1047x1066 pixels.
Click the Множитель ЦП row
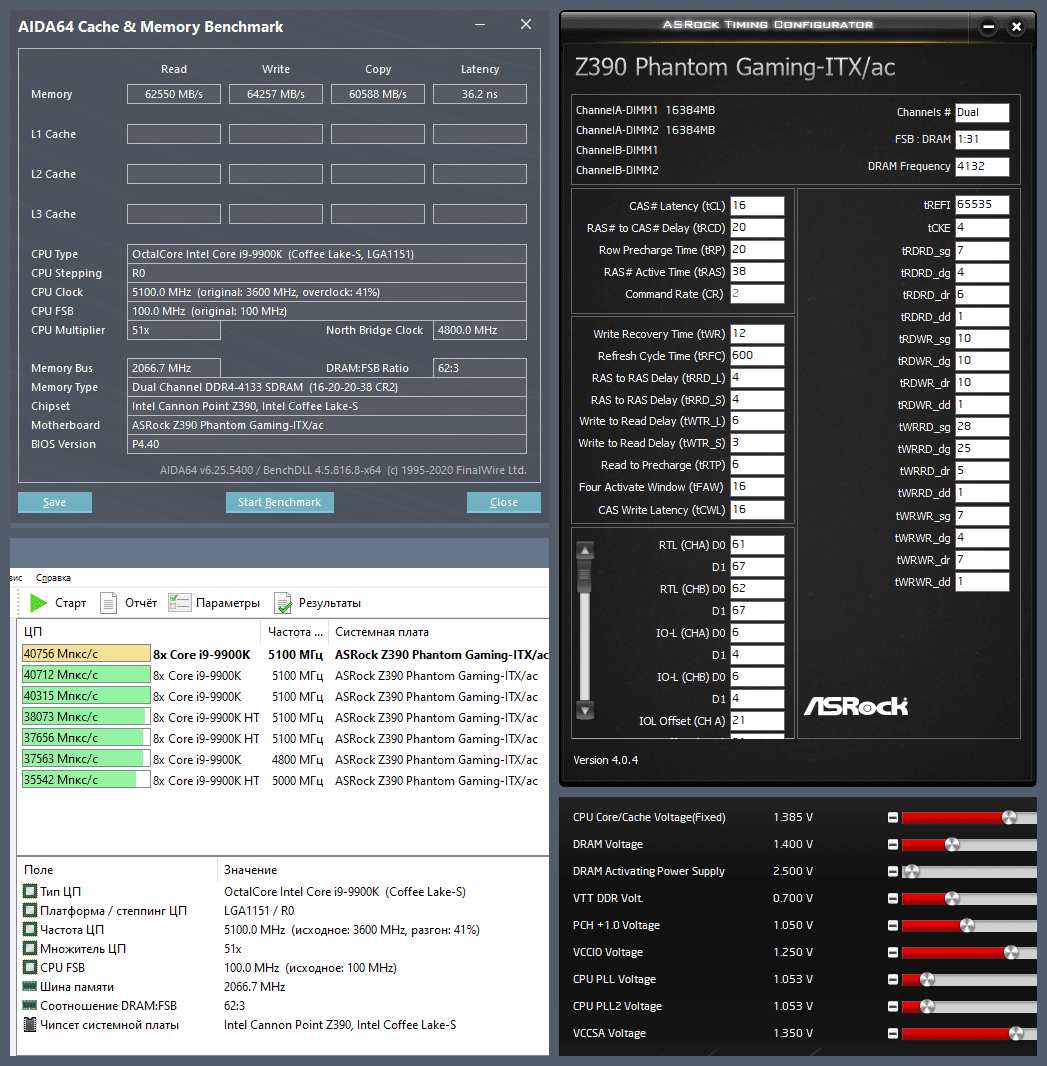point(286,948)
